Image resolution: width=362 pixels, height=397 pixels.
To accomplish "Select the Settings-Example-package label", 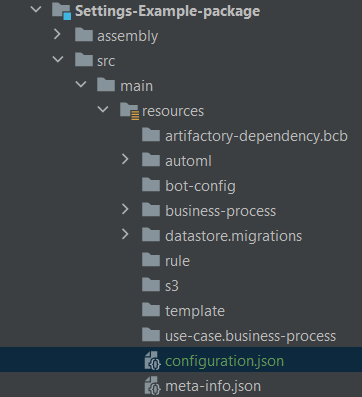I will [167, 11].
